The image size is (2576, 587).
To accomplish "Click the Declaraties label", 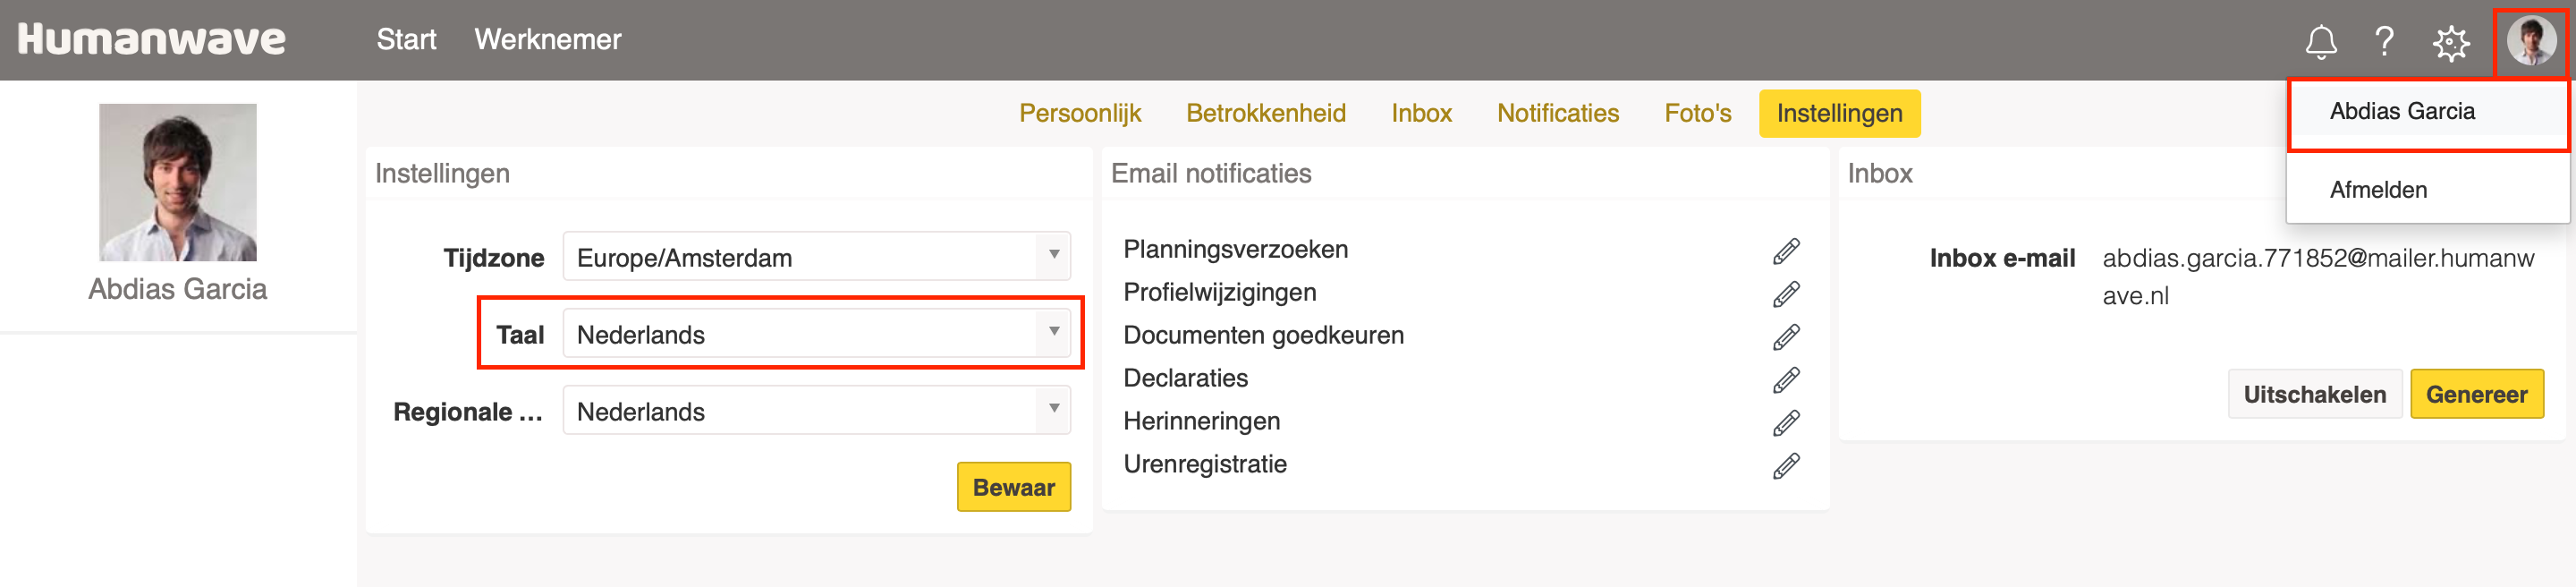I will click(x=1185, y=379).
